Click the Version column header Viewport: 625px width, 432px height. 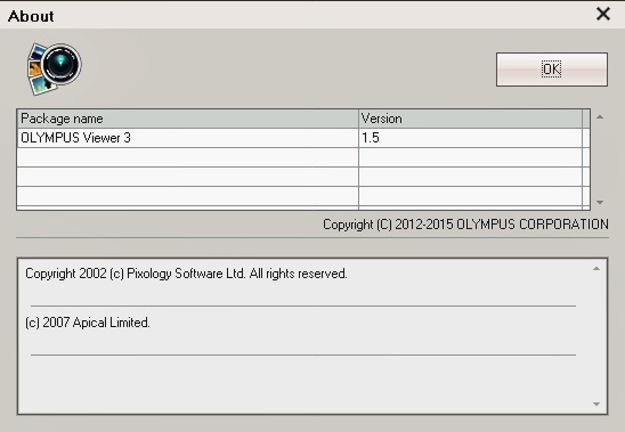tap(470, 119)
